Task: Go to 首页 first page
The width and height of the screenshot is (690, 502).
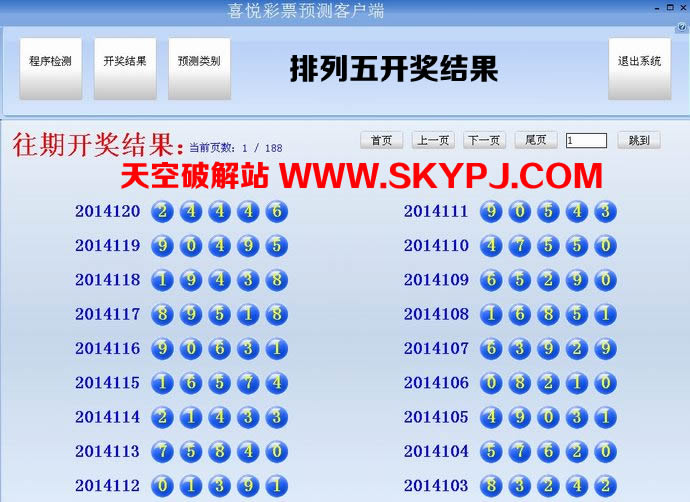Action: pyautogui.click(x=381, y=141)
